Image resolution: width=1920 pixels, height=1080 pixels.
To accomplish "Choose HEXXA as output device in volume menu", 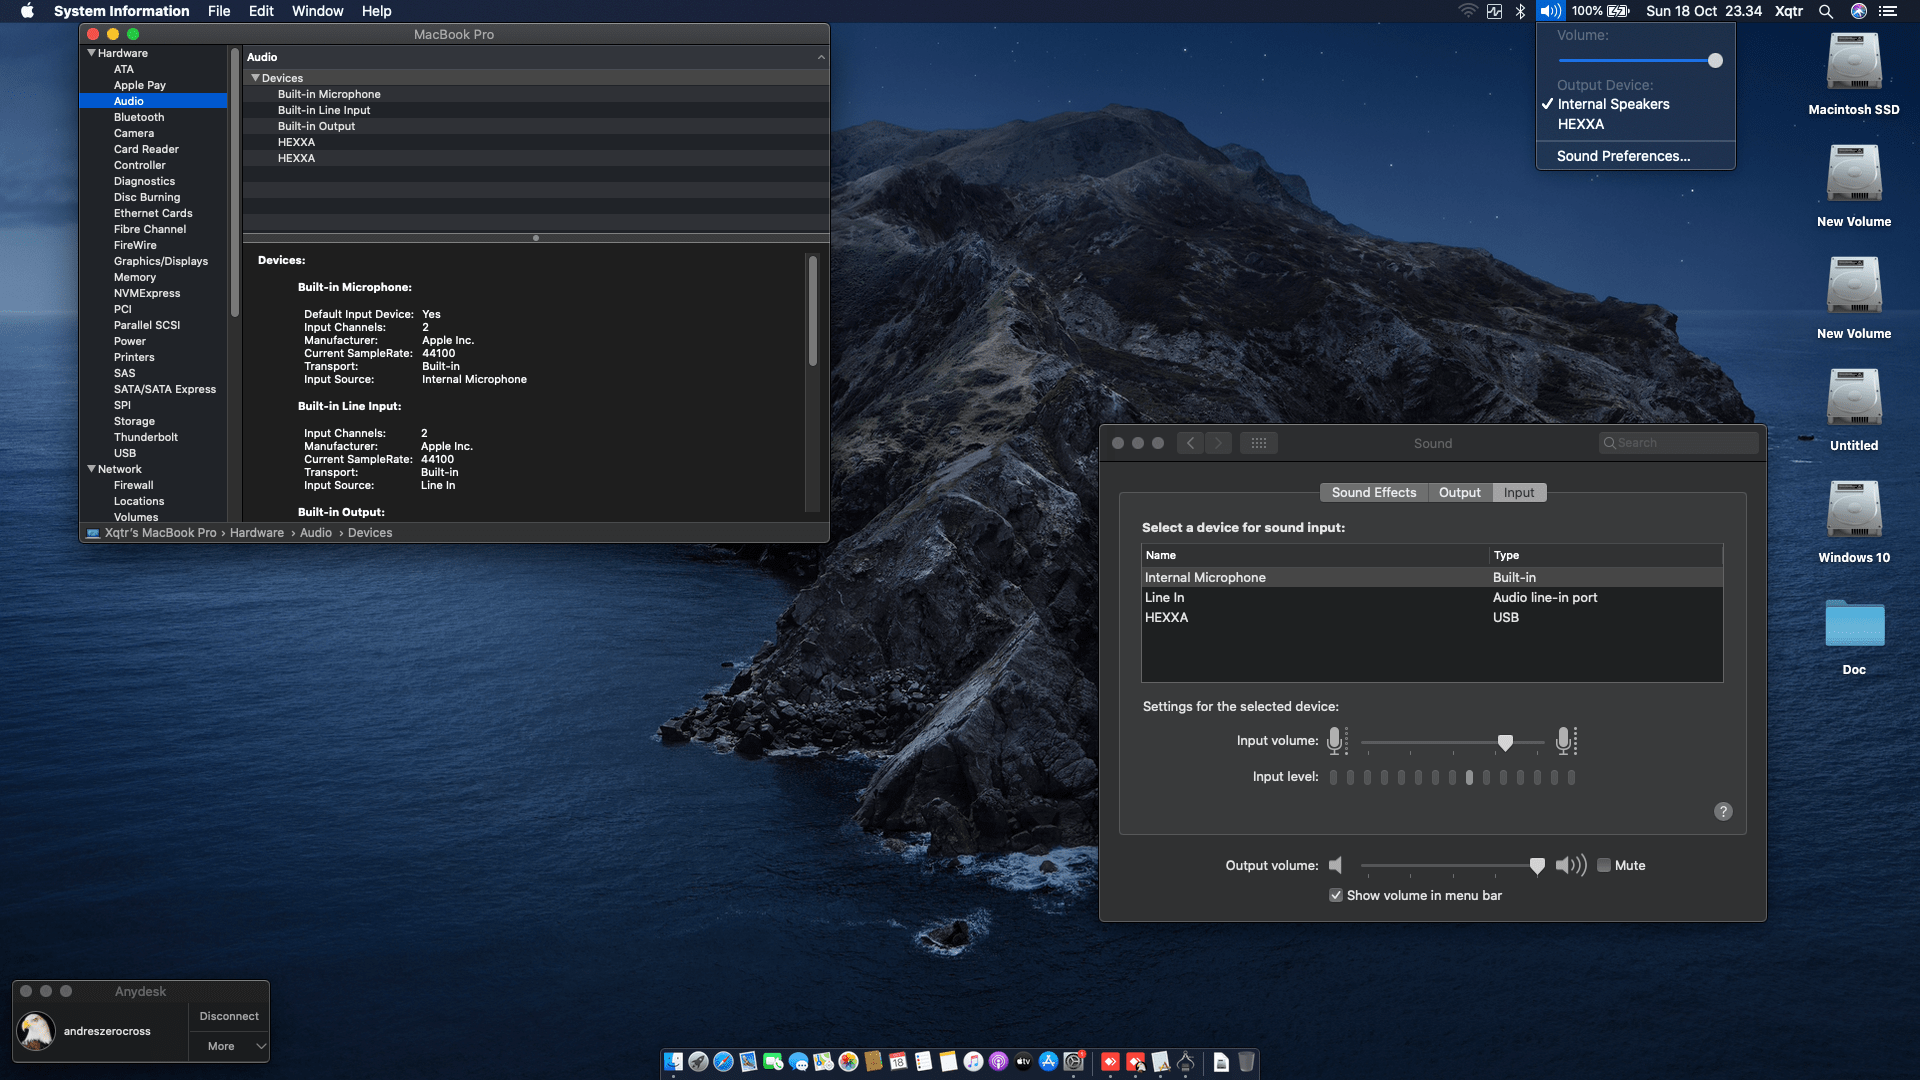I will pyautogui.click(x=1636, y=124).
